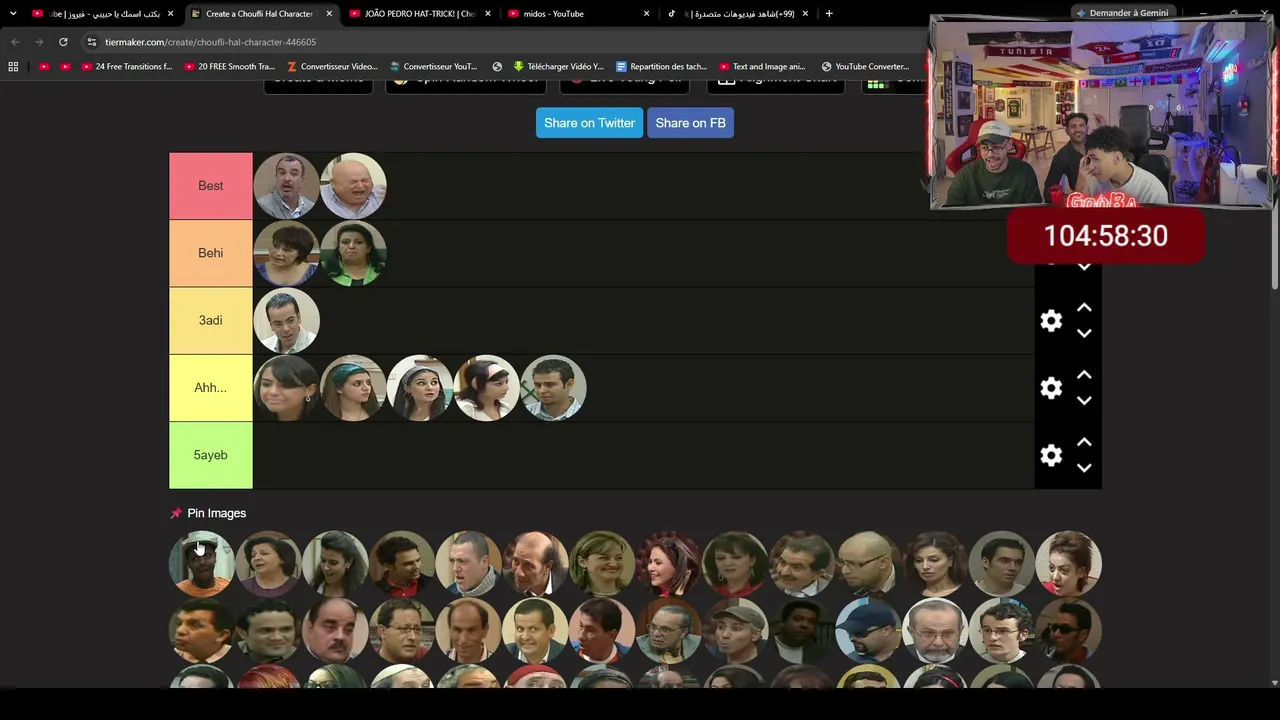Switch to Create a Choufli Hal Character tab
This screenshot has height=720, width=1280.
point(260,14)
